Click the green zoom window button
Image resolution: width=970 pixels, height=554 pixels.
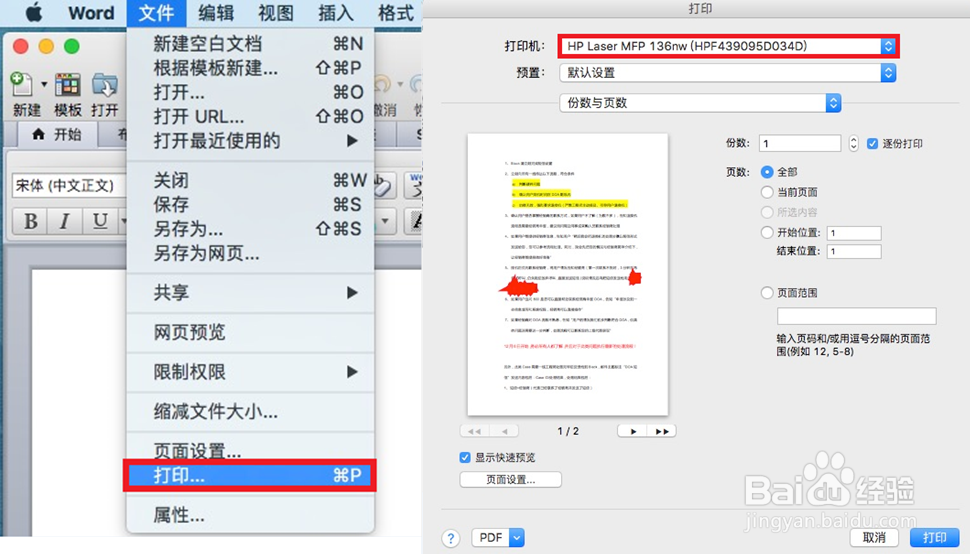tap(72, 46)
